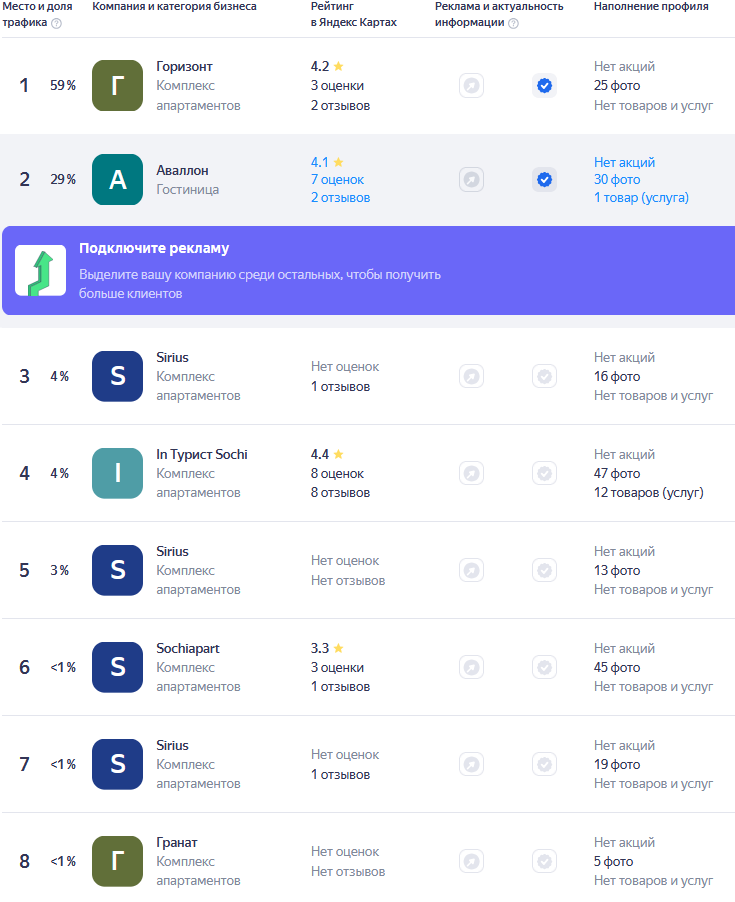Click 'Подключите рекламу' banner heading
Viewport: 735px width, 902px height.
[x=154, y=249]
